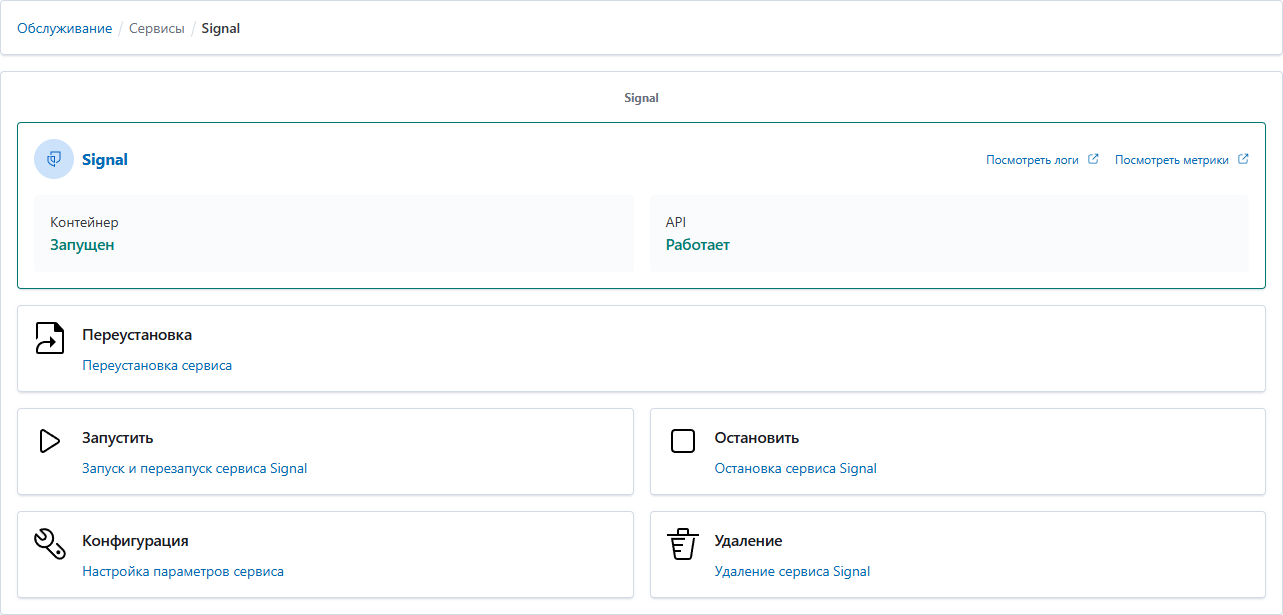Image resolution: width=1283 pixels, height=615 pixels.
Task: Click external link icon next to Посмотреть метрики
Action: [1243, 159]
